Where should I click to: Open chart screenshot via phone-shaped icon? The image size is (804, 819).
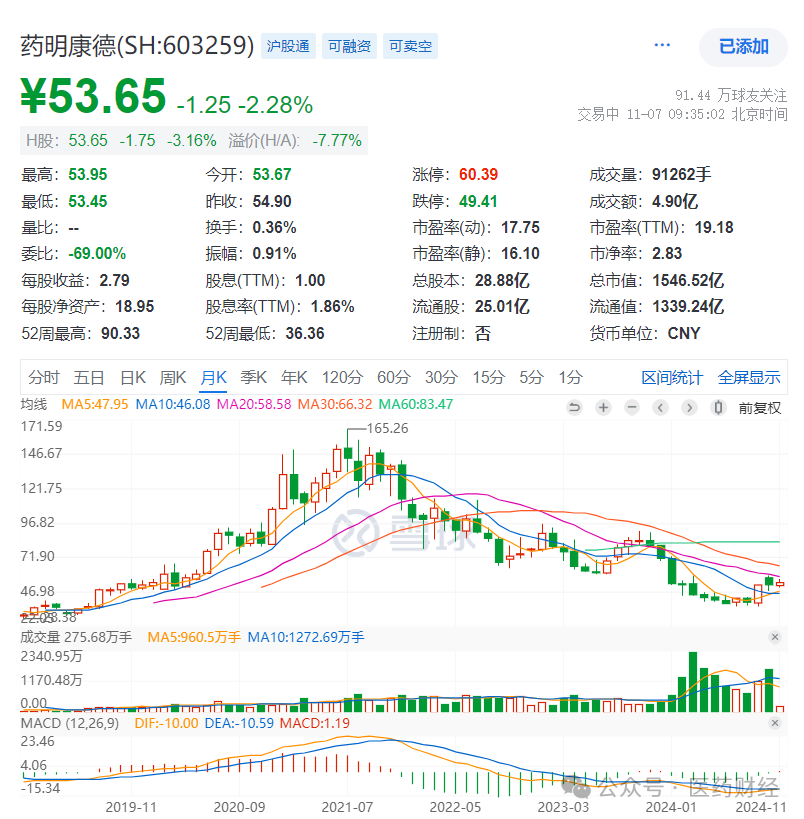pyautogui.click(x=716, y=408)
